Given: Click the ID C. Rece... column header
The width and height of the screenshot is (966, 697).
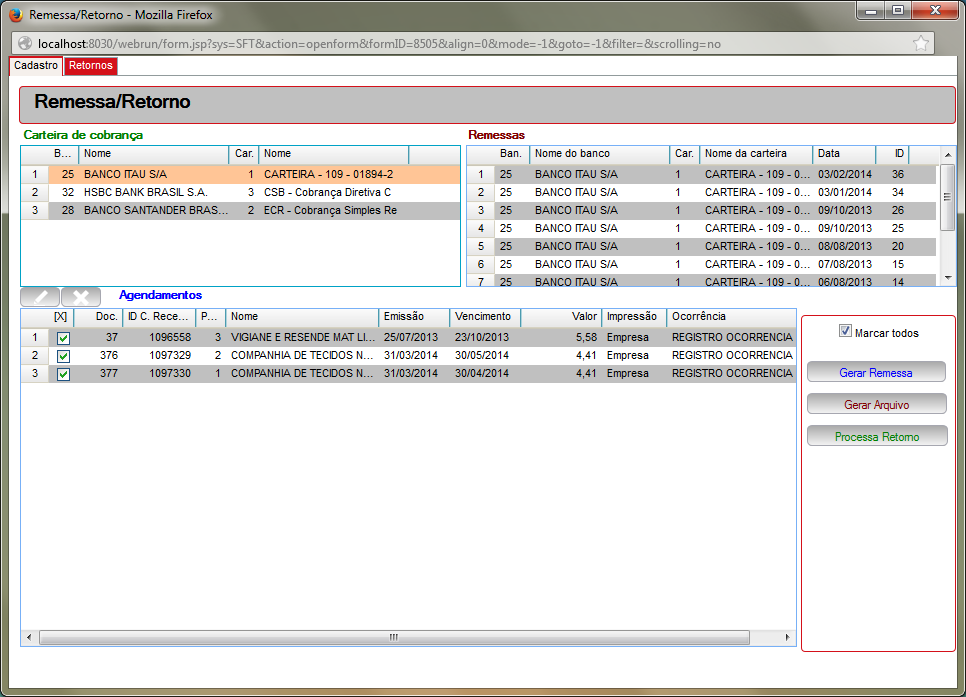Looking at the screenshot, I should tap(159, 317).
